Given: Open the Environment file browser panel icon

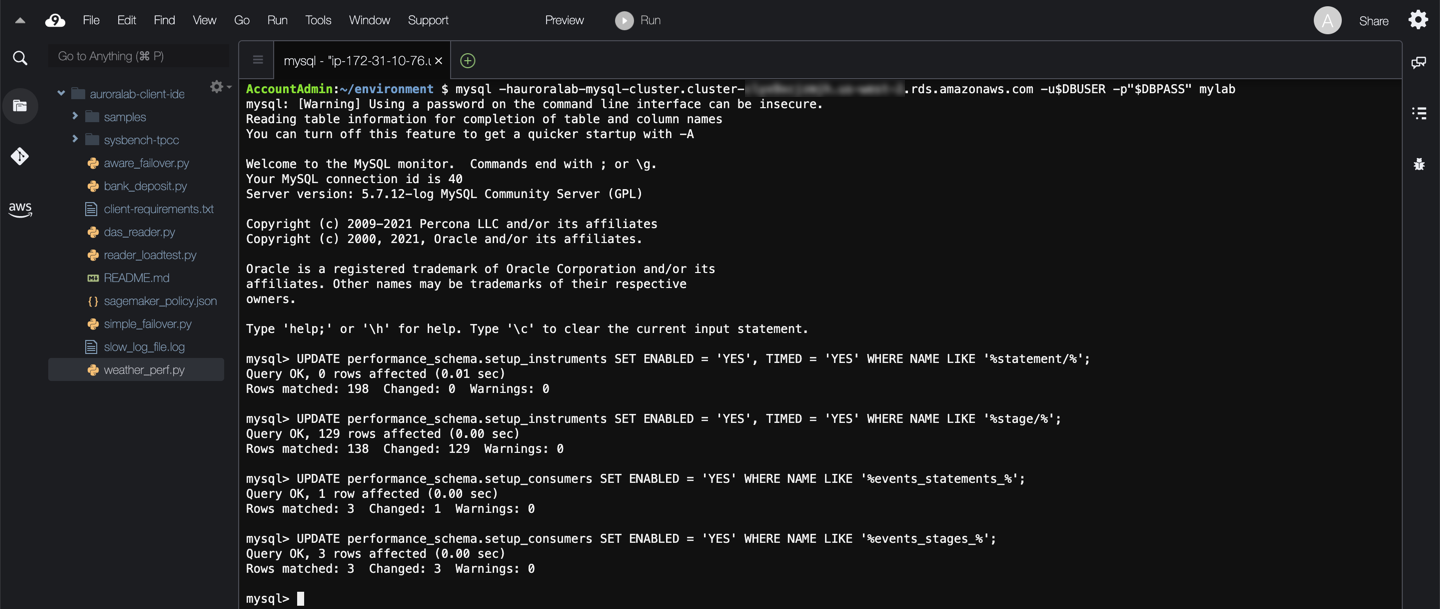Looking at the screenshot, I should [20, 106].
